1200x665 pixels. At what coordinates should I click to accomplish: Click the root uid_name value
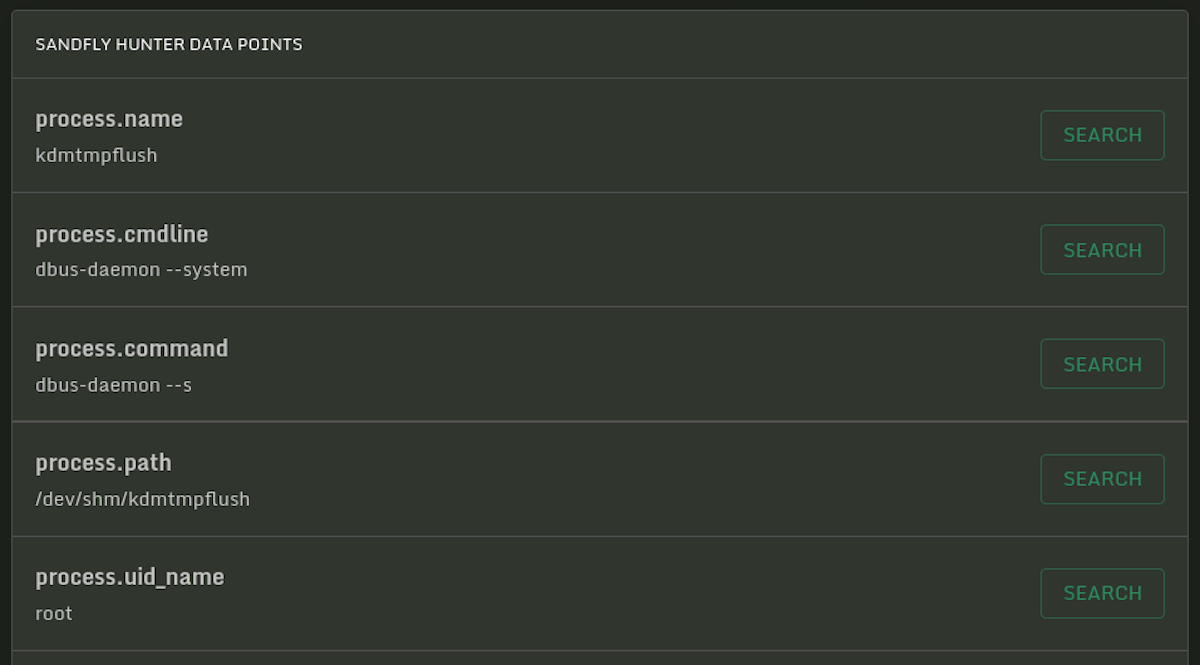(x=54, y=614)
